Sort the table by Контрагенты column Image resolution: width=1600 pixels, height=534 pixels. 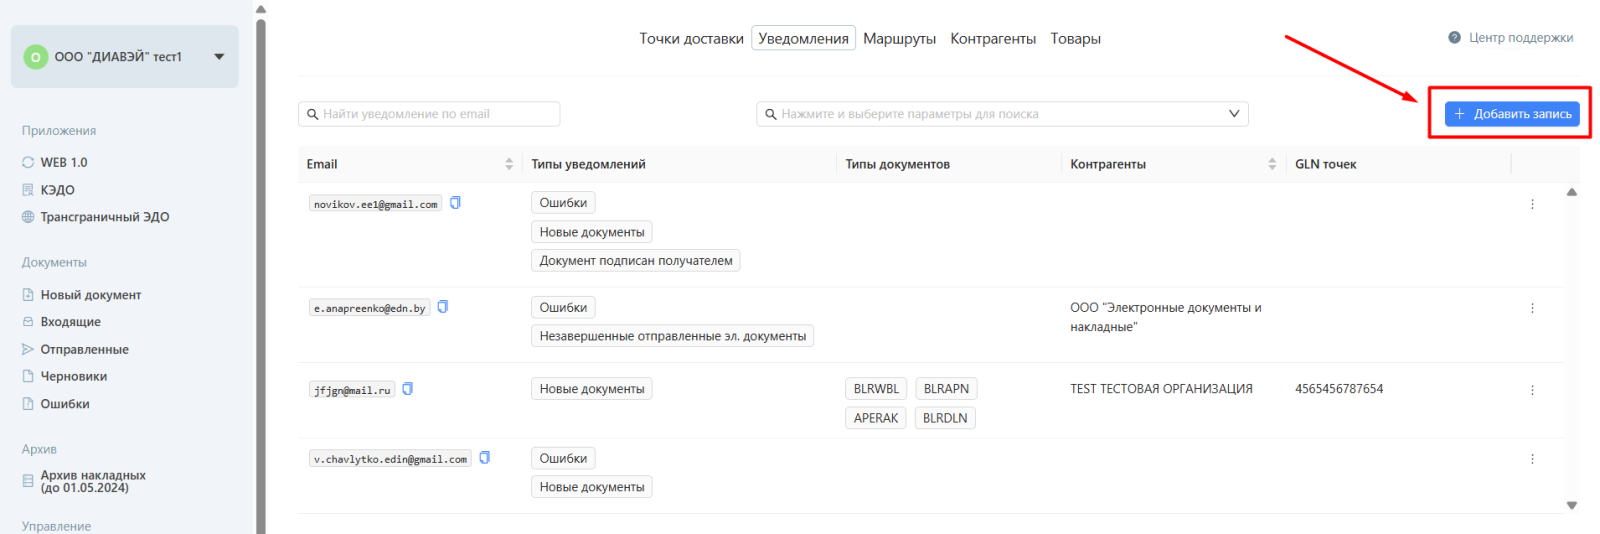click(1272, 164)
